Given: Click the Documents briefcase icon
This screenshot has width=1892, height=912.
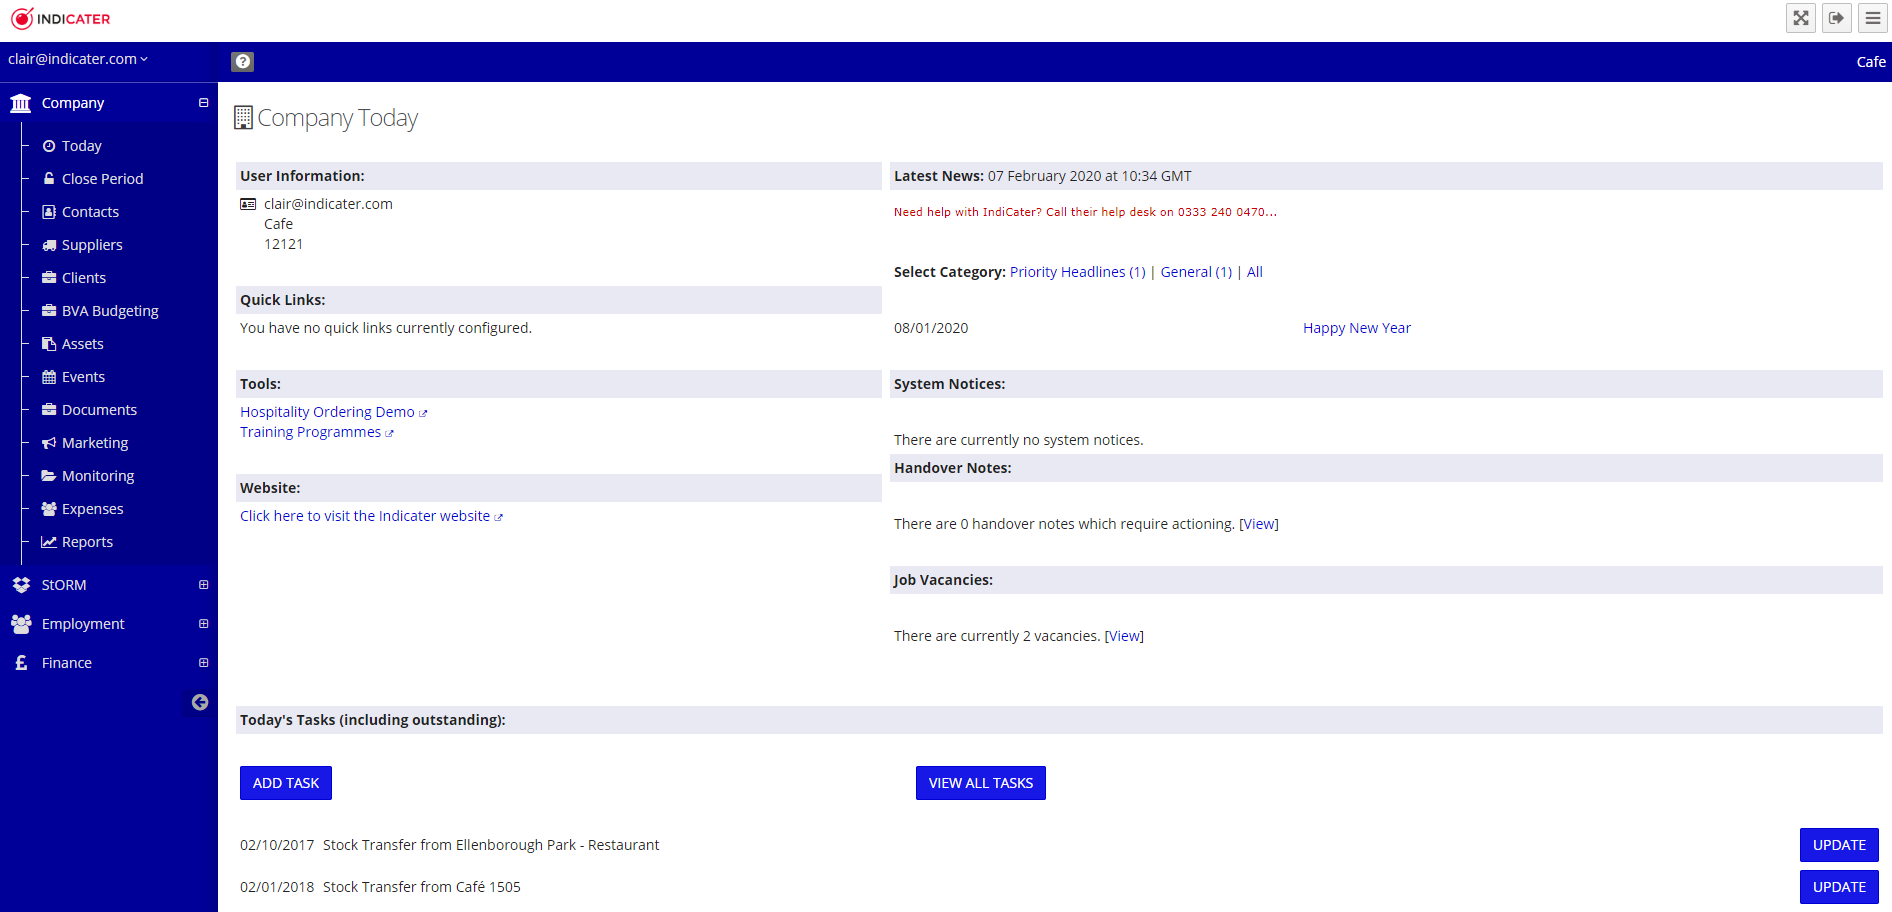Looking at the screenshot, I should coord(49,409).
